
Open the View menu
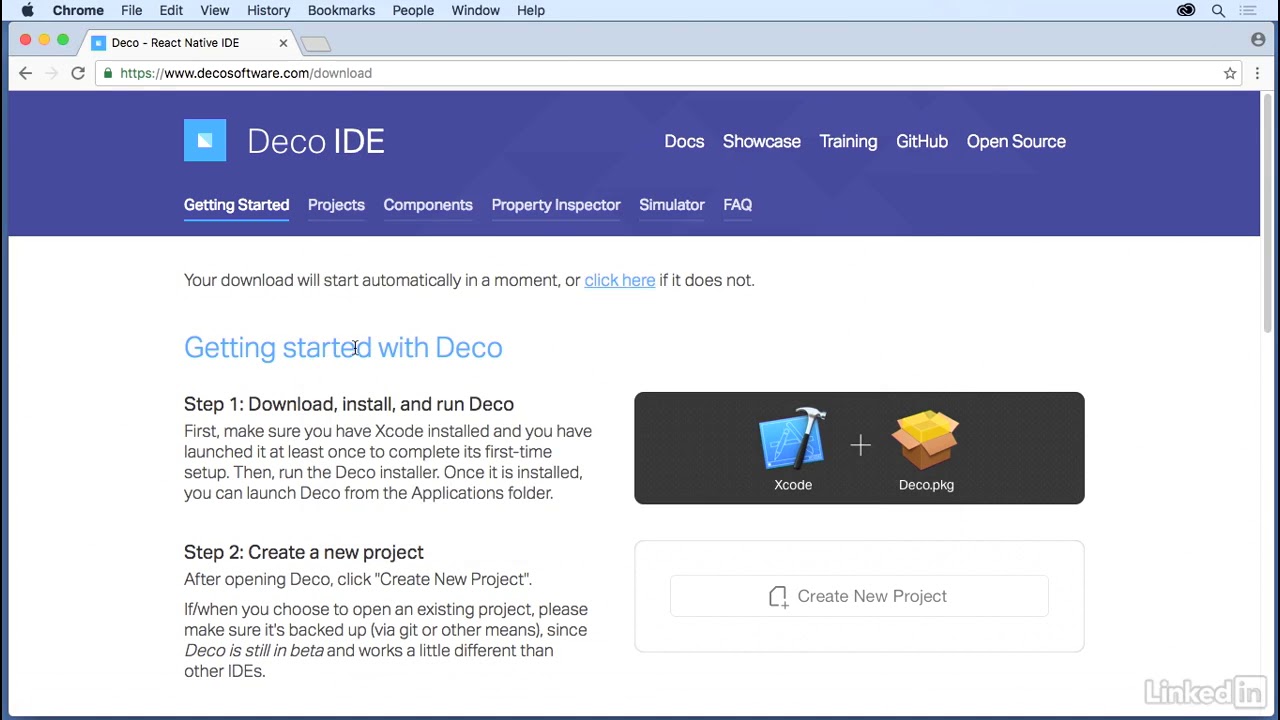click(x=215, y=10)
